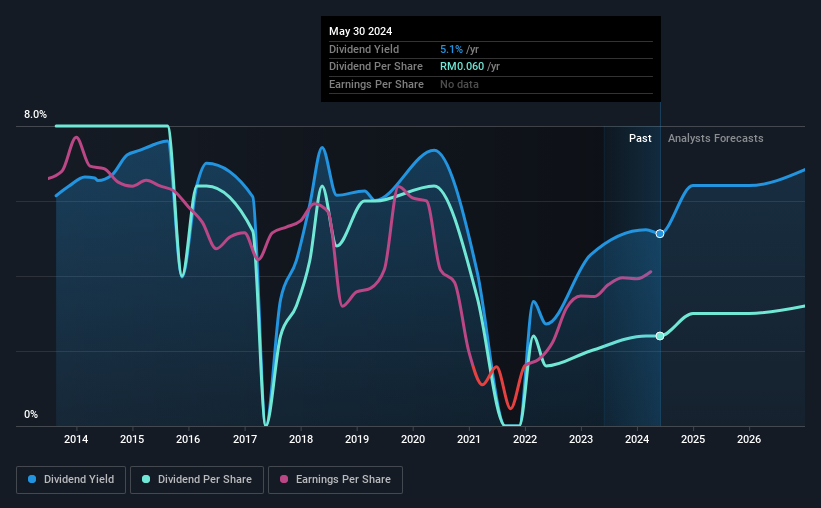Click the 2021 x-axis label

tap(469, 439)
